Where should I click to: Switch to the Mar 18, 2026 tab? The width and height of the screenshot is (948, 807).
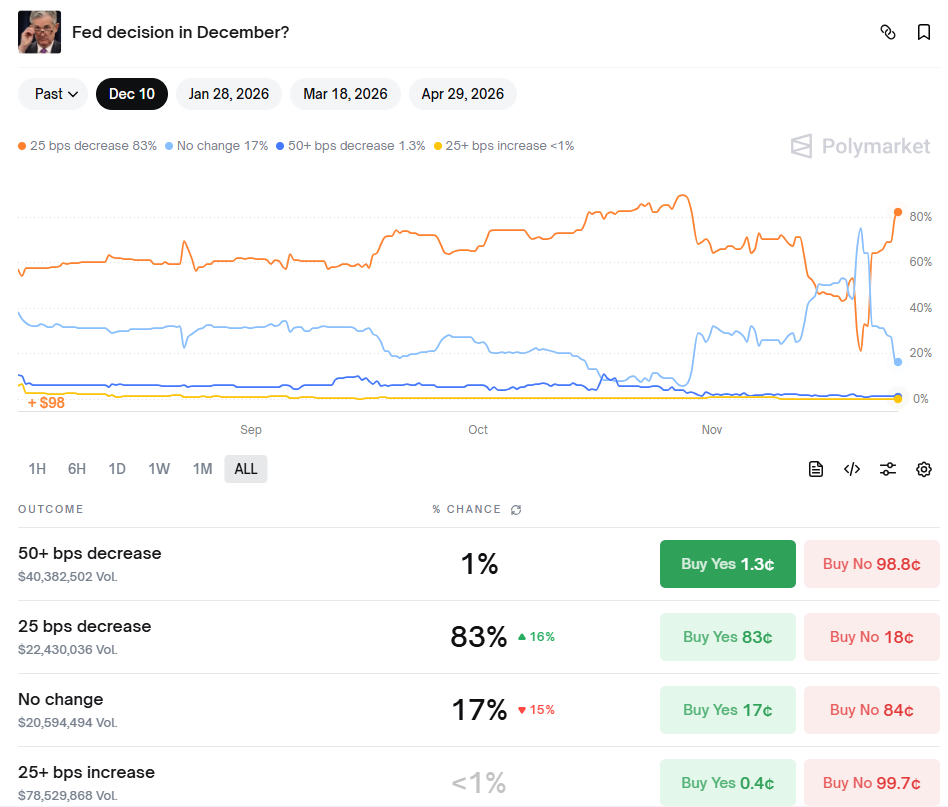345,94
